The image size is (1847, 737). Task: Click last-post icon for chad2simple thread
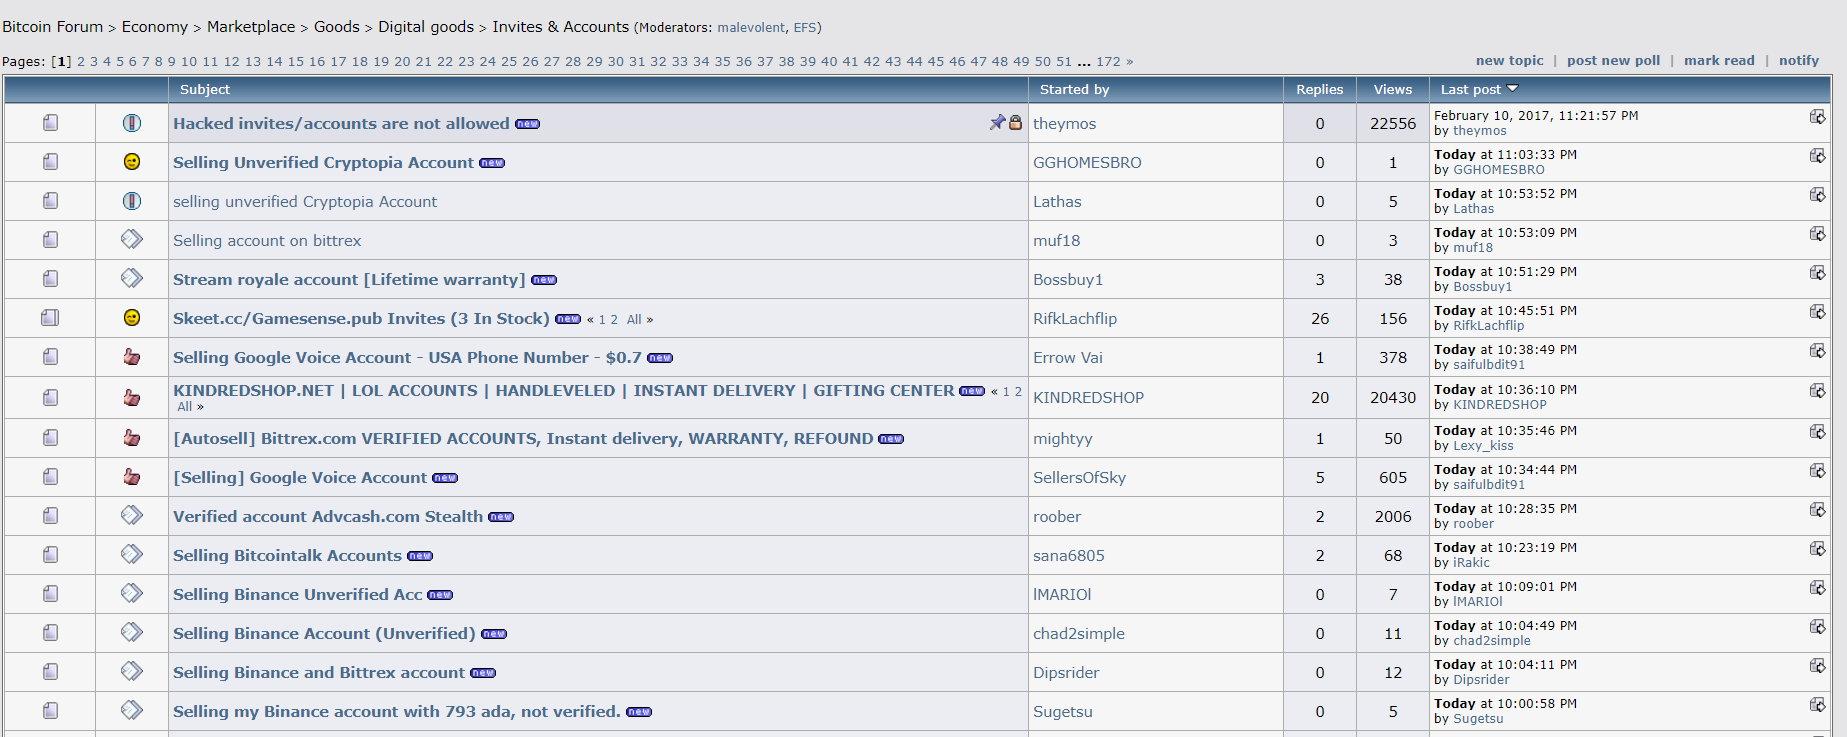[x=1817, y=627]
